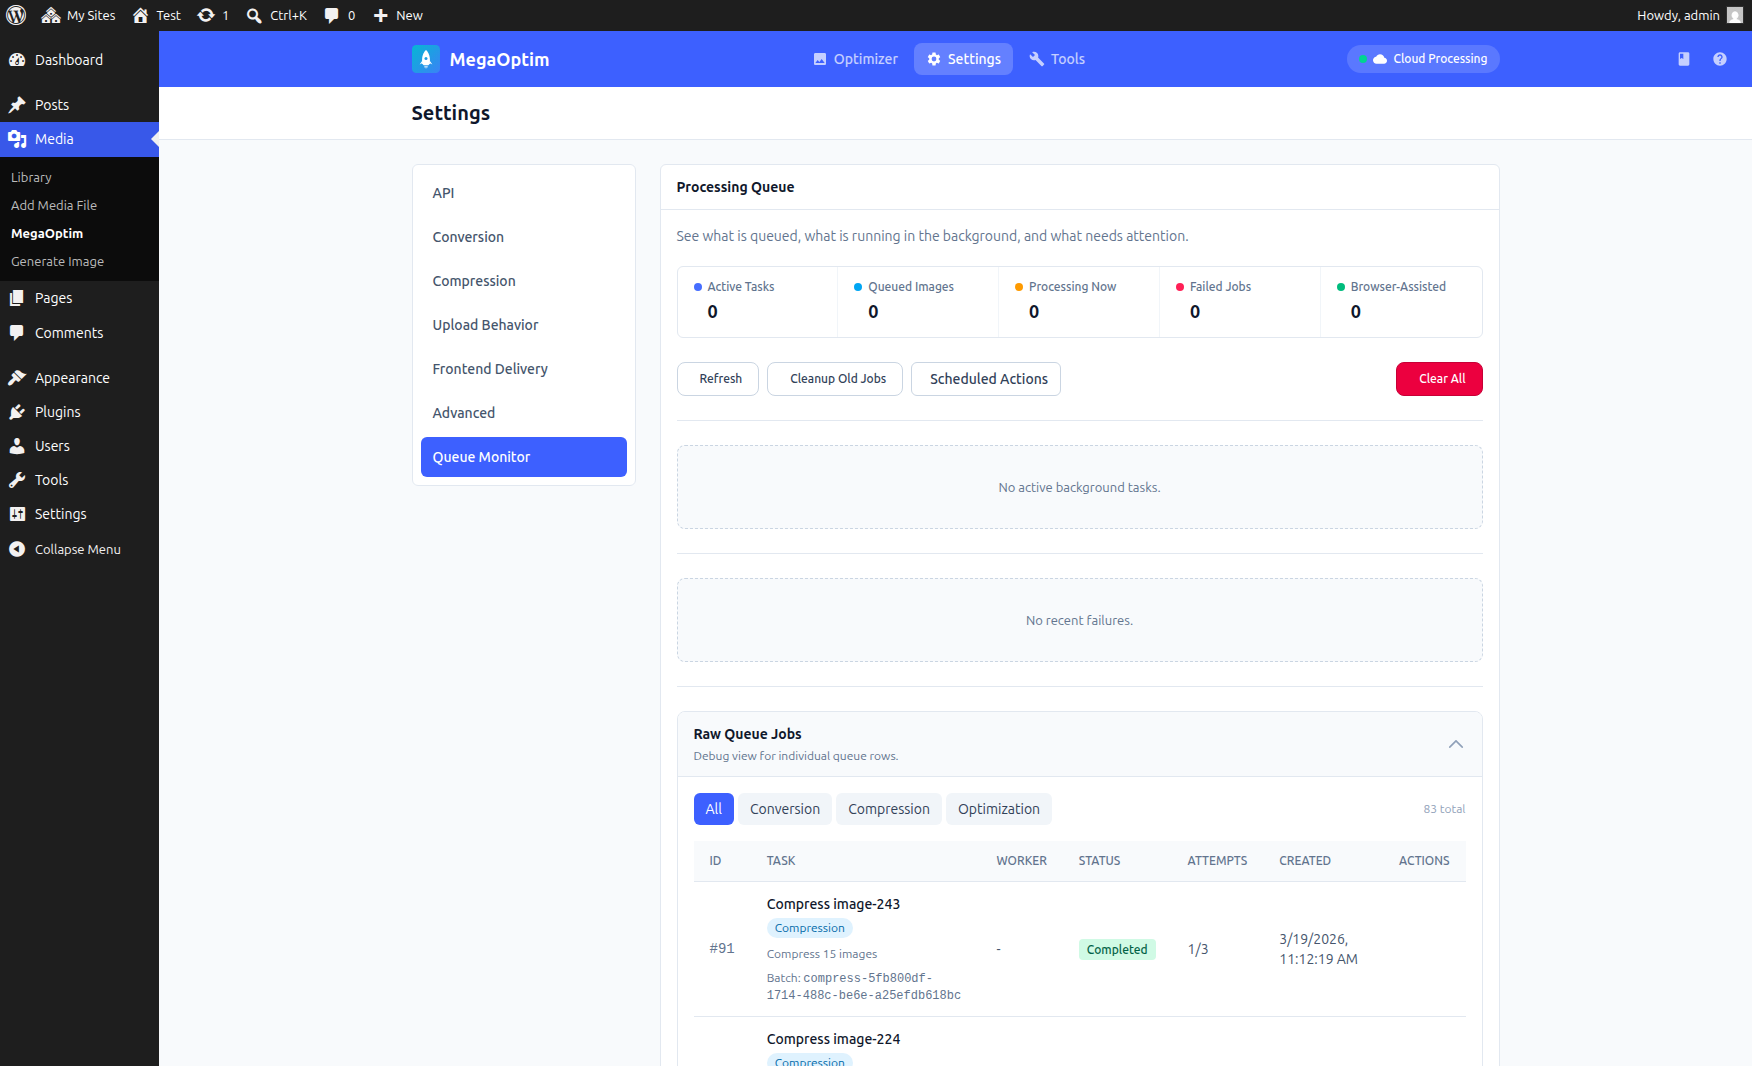This screenshot has height=1066, width=1752.
Task: Click the Completed status badge for job #91
Action: point(1117,949)
